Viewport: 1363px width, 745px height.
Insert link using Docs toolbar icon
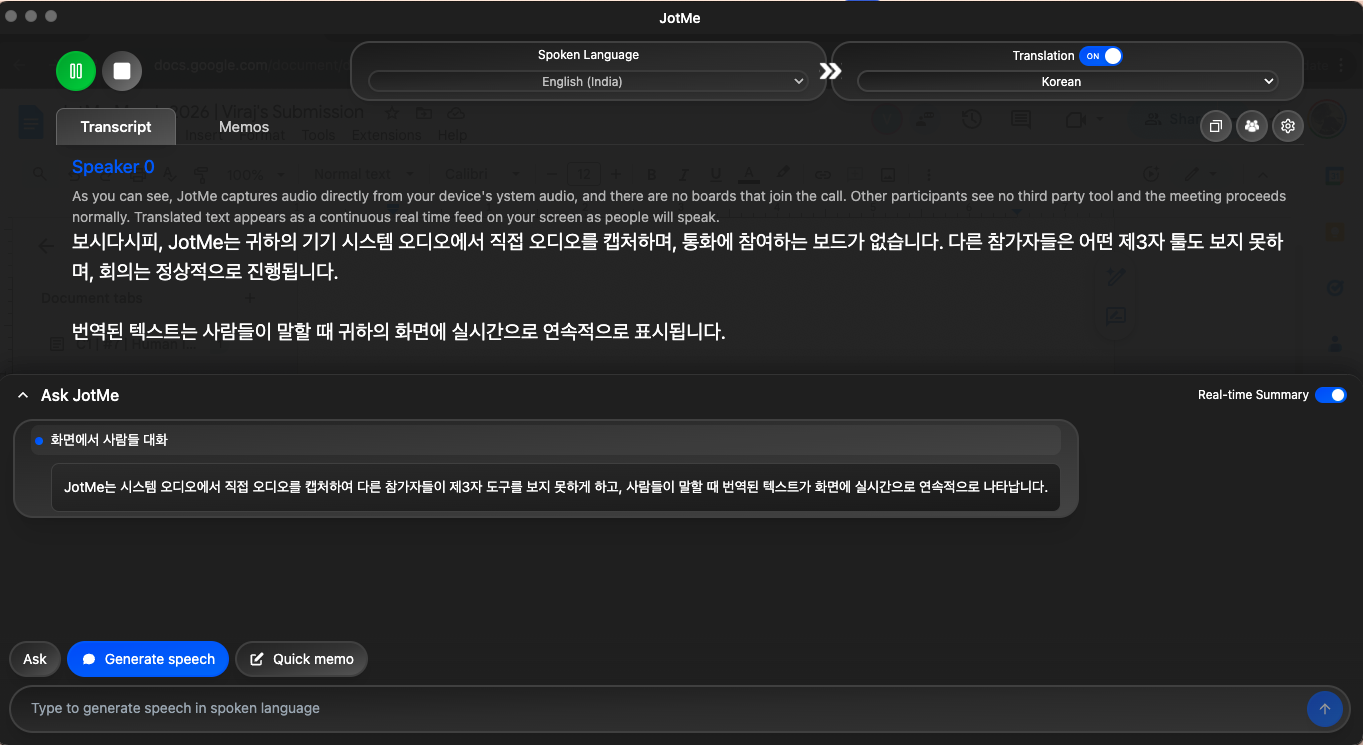pyautogui.click(x=823, y=173)
